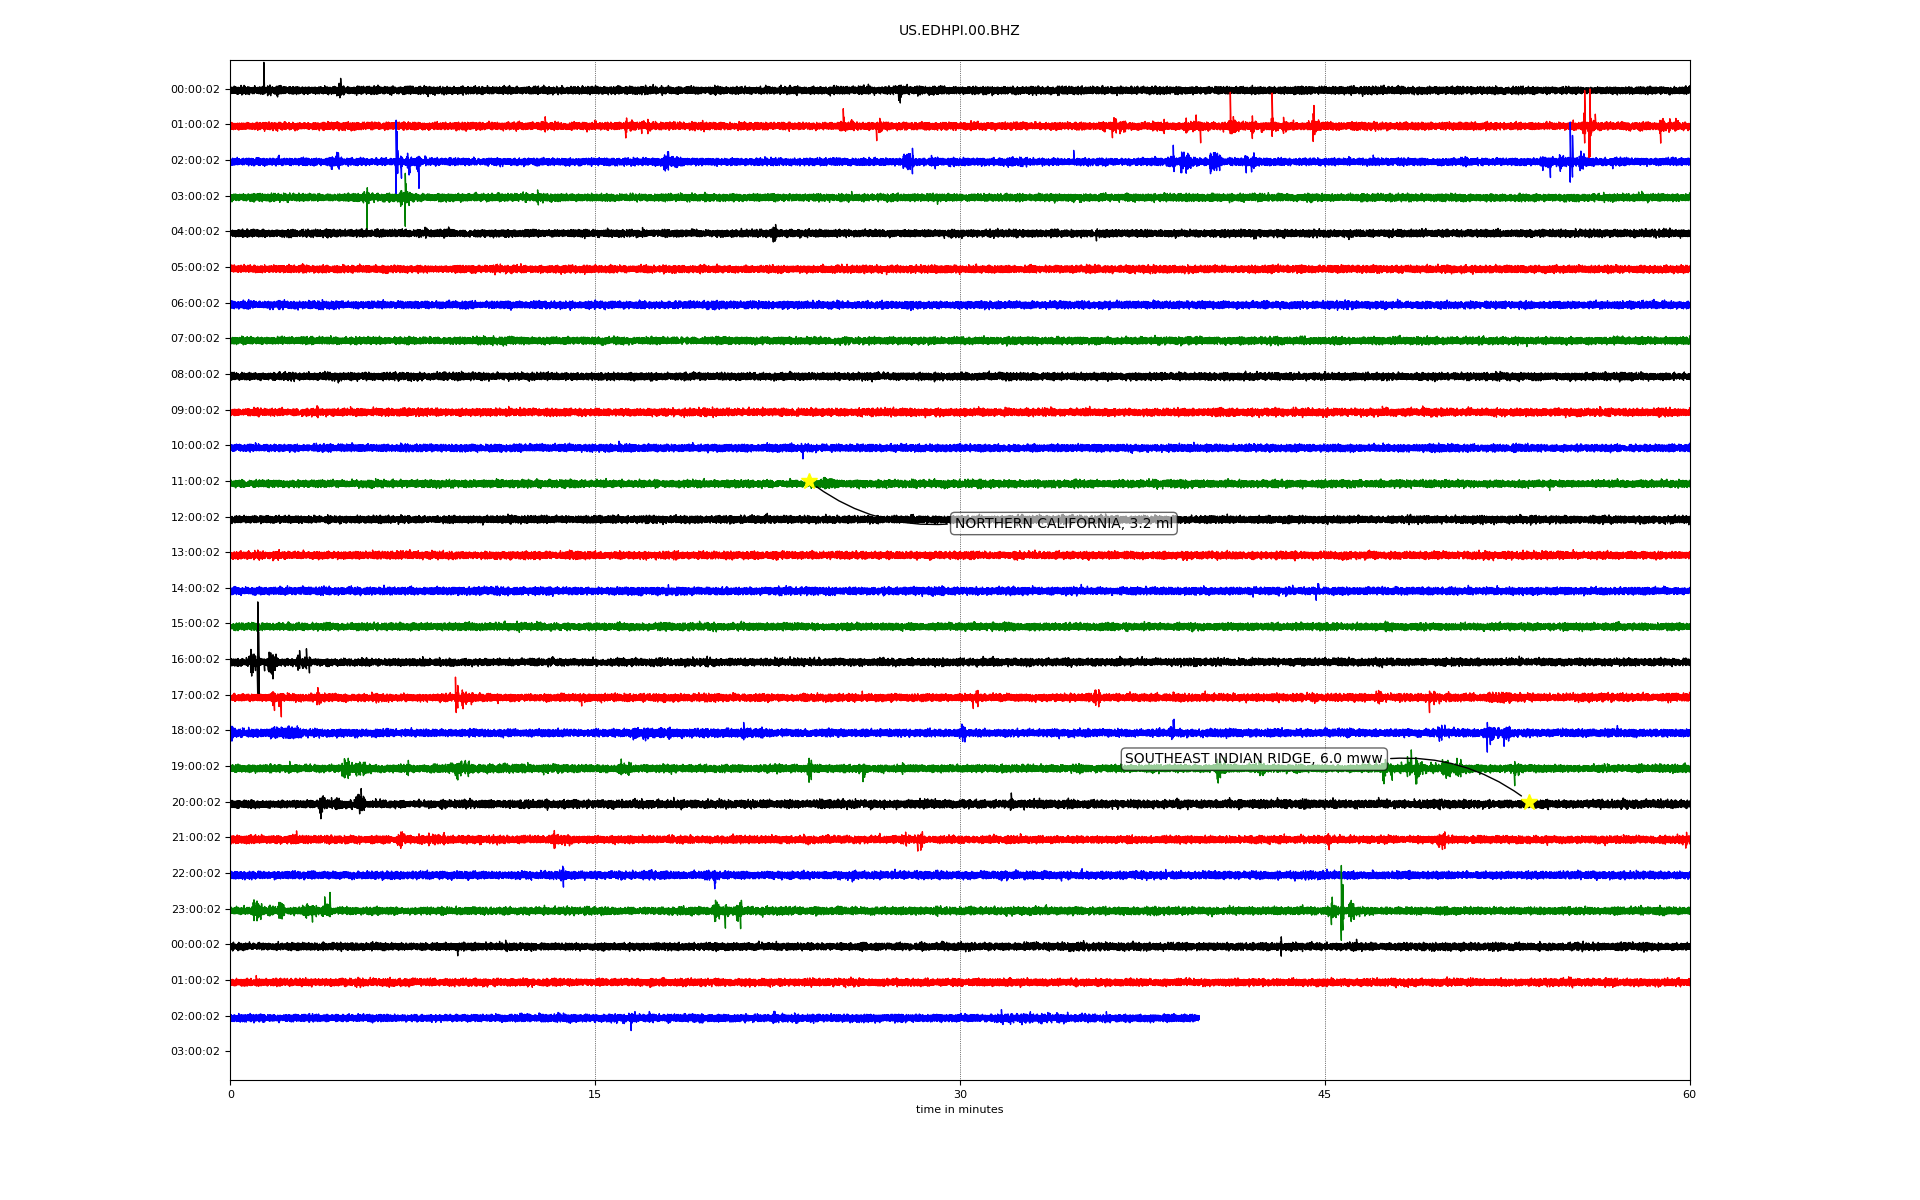Click the SOUTHEAST INDIAN RIDGE 6.0 mww label
1920x1200 pixels.
tap(1253, 759)
